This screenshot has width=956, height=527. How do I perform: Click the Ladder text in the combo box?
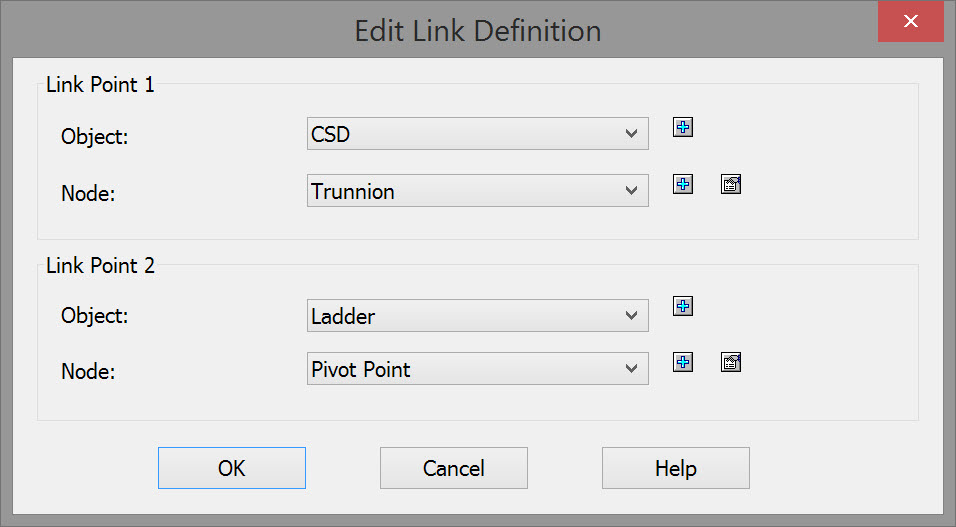[343, 317]
